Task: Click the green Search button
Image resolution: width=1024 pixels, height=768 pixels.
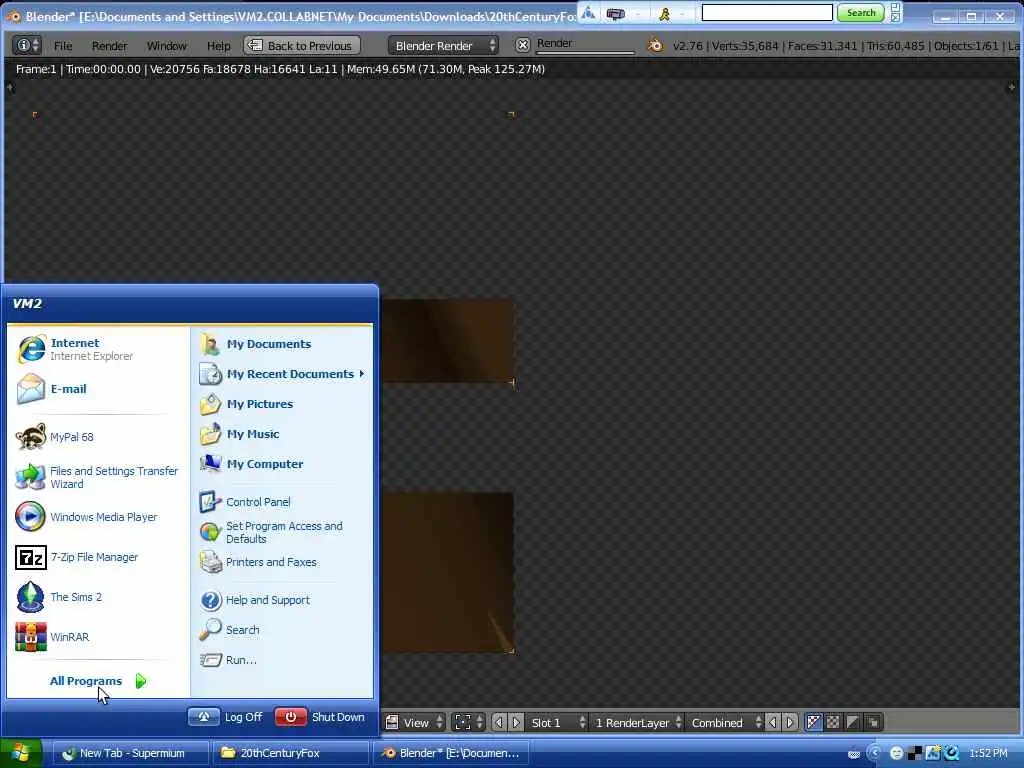Action: coord(861,12)
